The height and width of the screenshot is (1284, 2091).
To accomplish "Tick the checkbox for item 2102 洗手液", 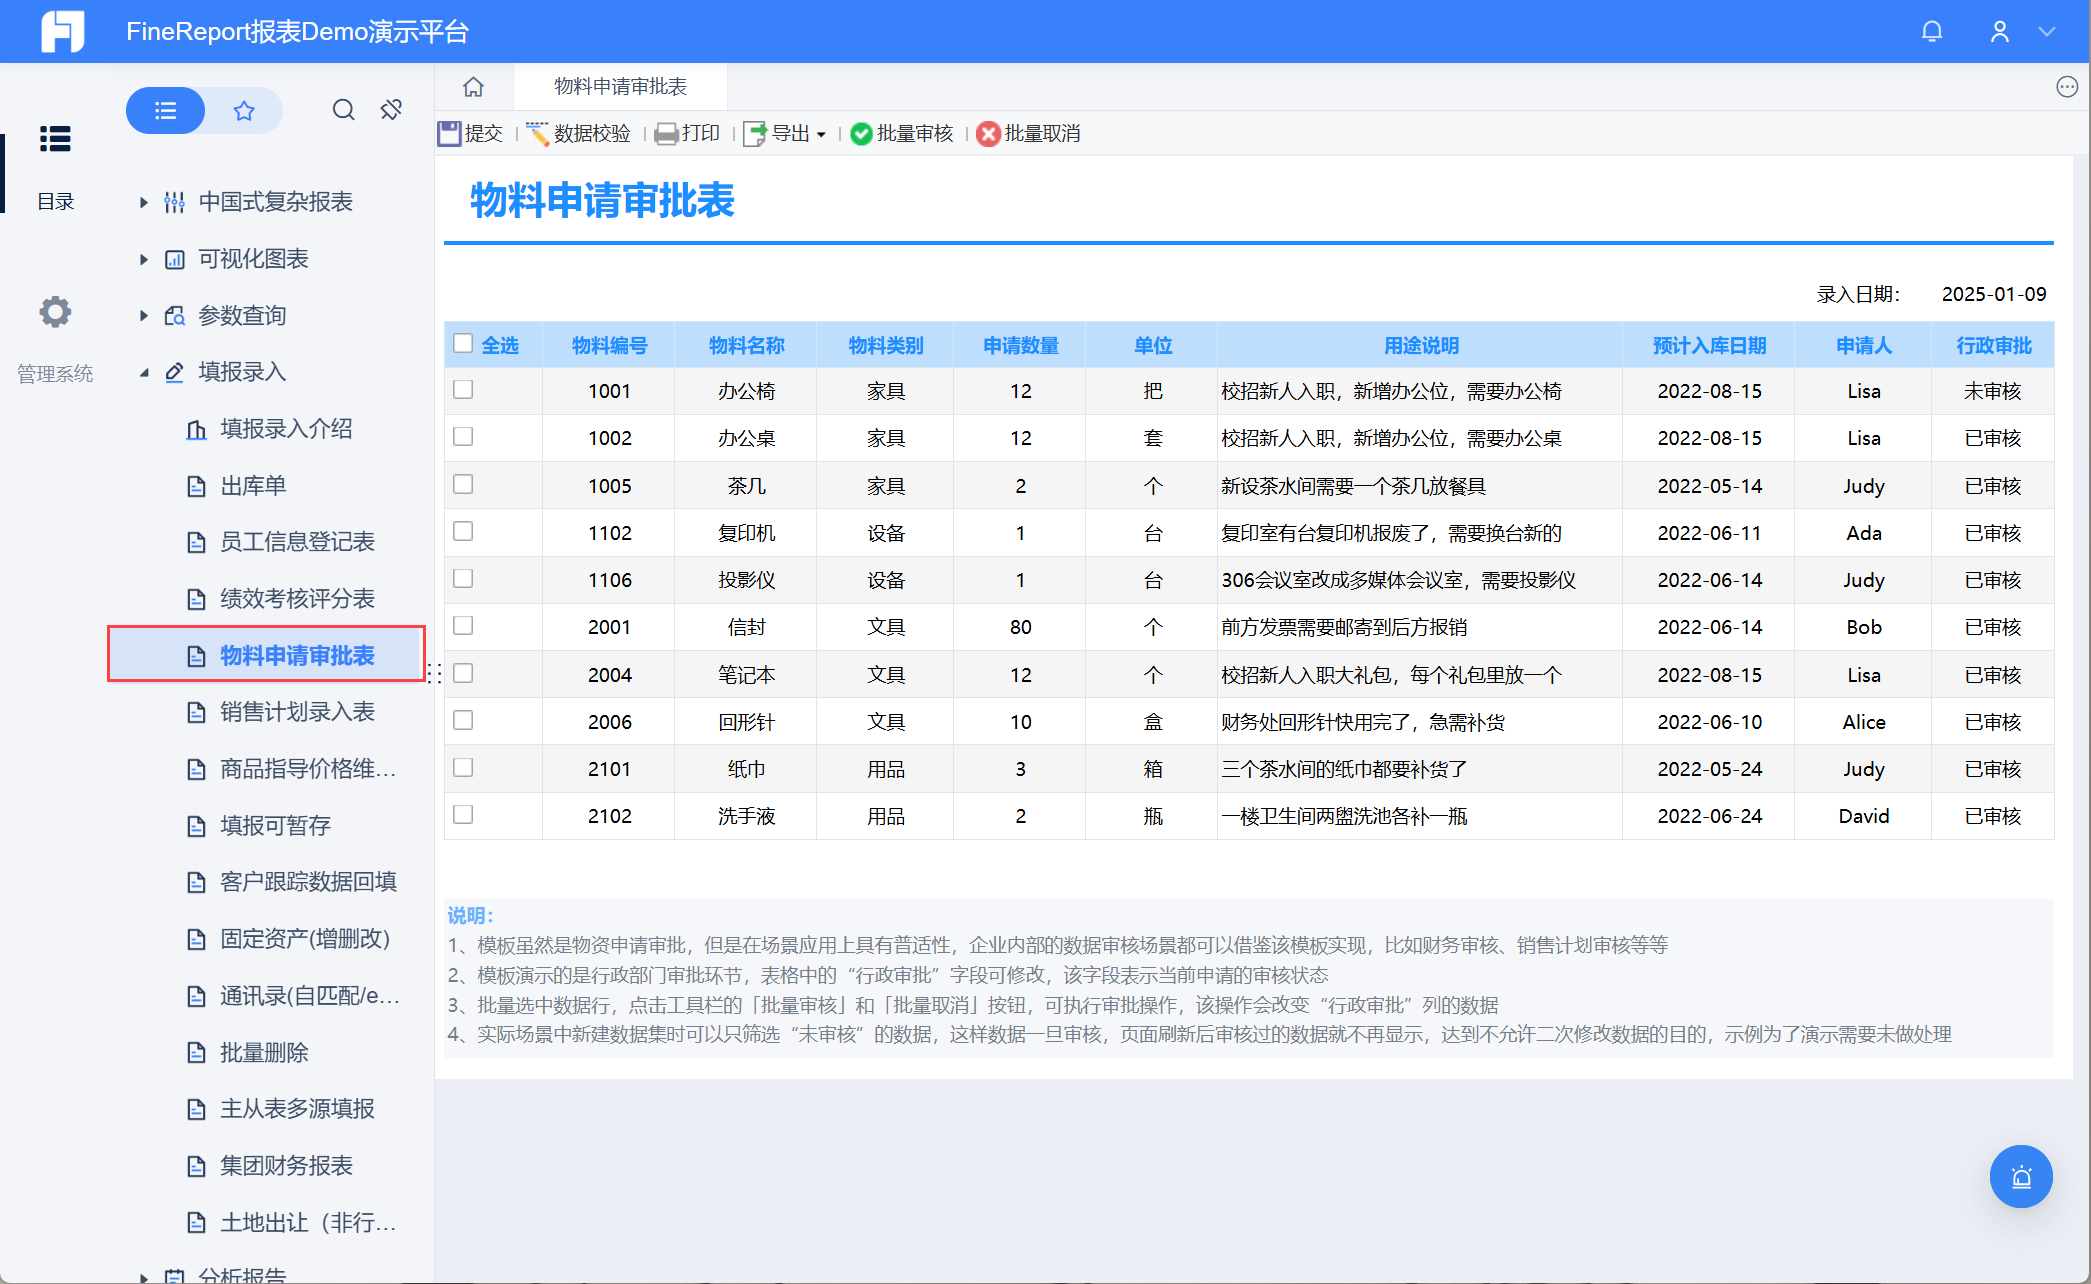I will click(463, 815).
